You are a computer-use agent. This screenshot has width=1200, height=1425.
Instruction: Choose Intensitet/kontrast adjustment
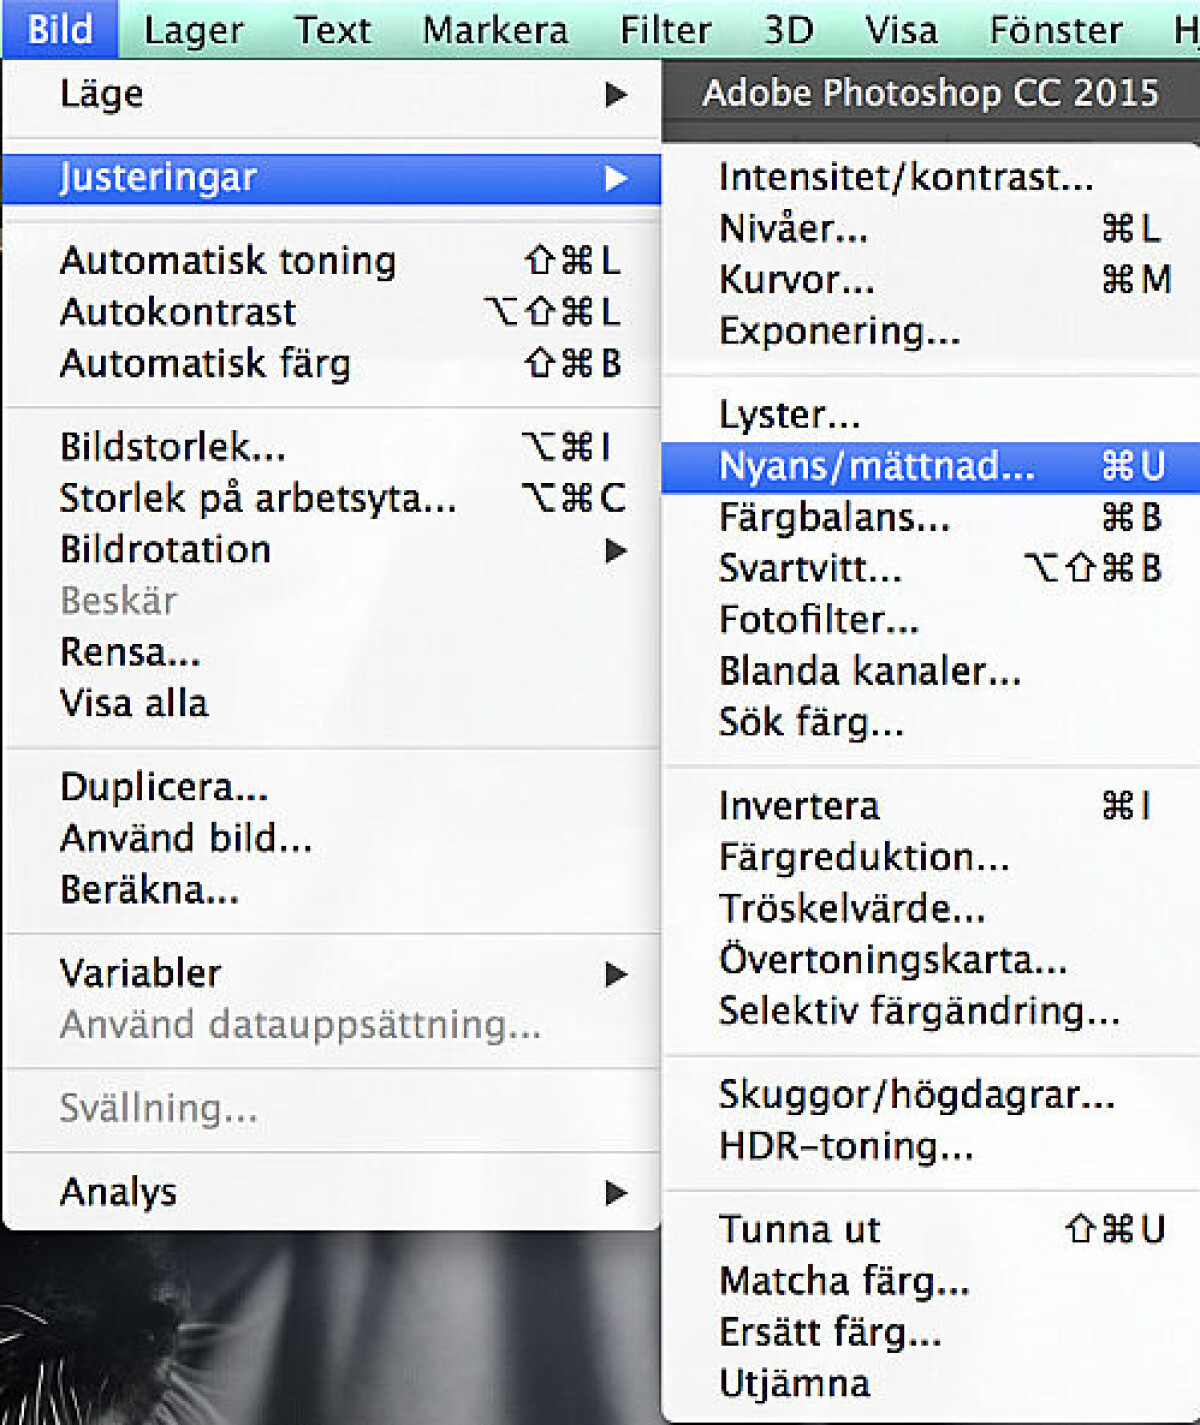point(930,178)
